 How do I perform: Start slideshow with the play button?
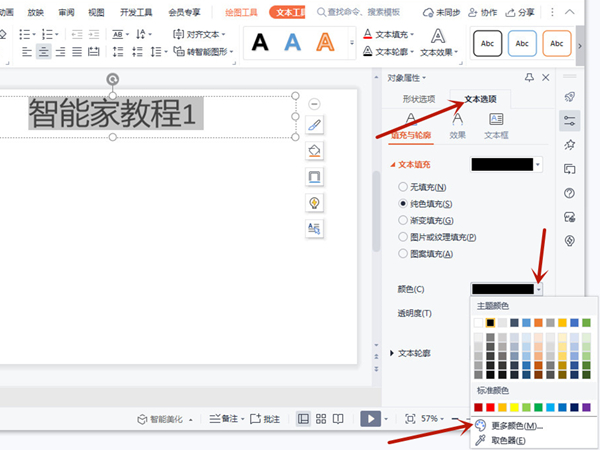point(370,418)
